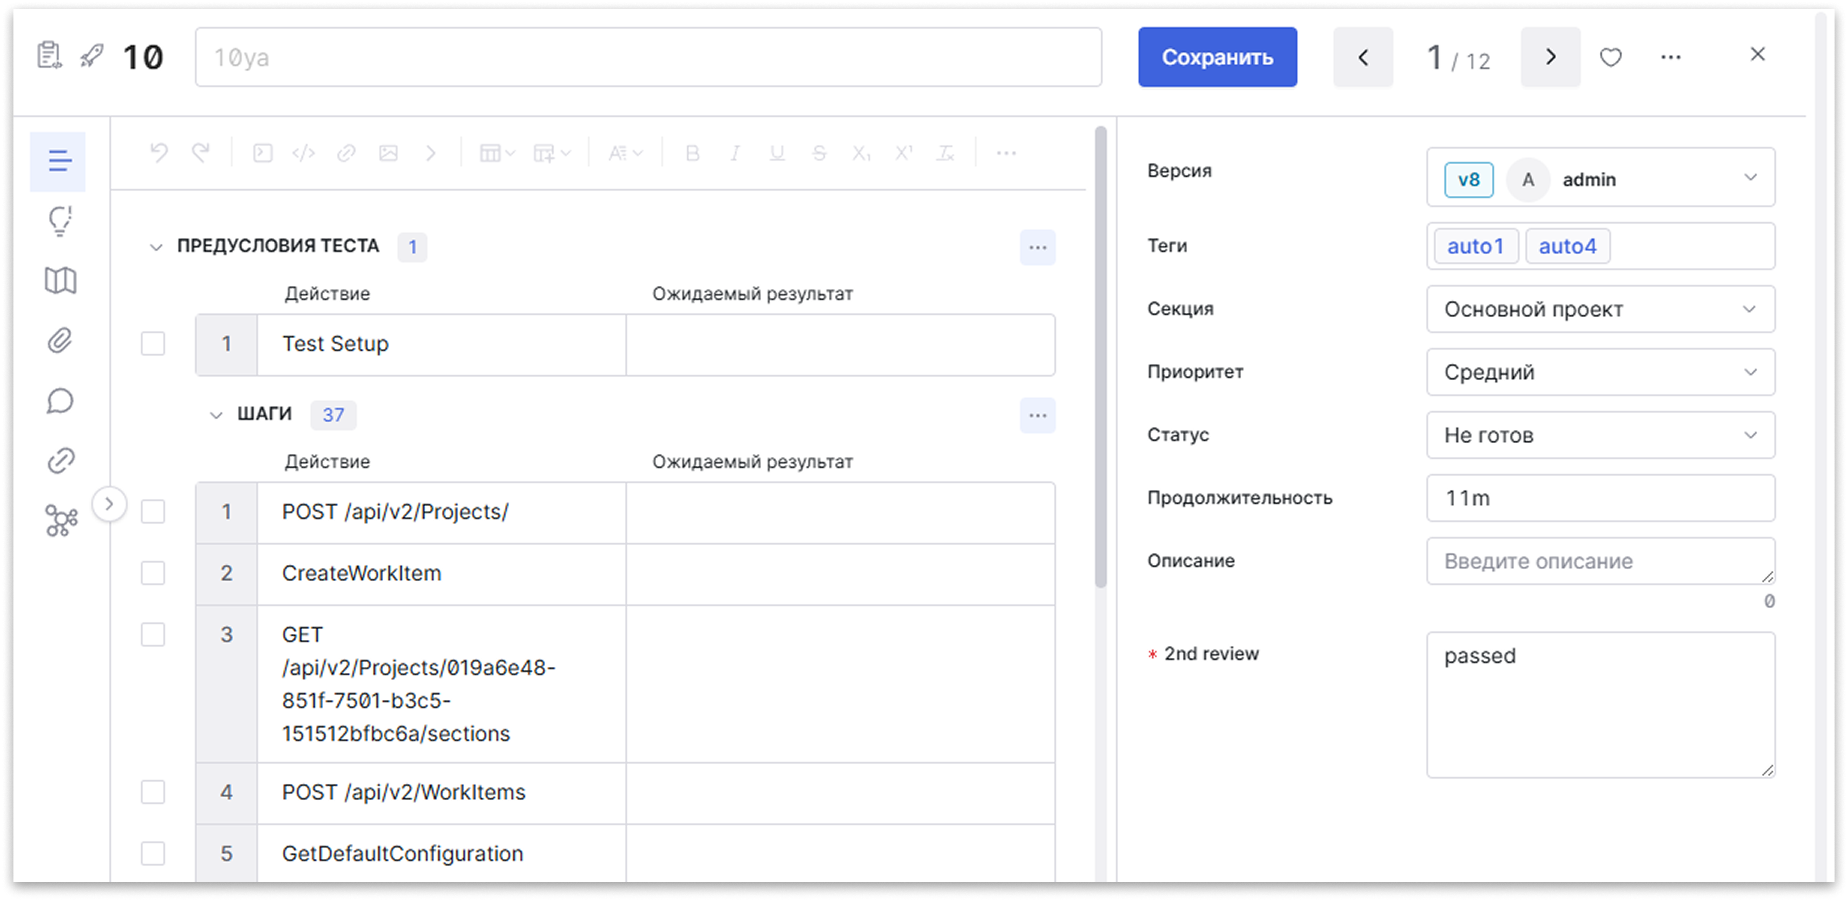Click the Продолжительность field with 11m
Viewport: 1848px width, 902px height.
pyautogui.click(x=1600, y=498)
